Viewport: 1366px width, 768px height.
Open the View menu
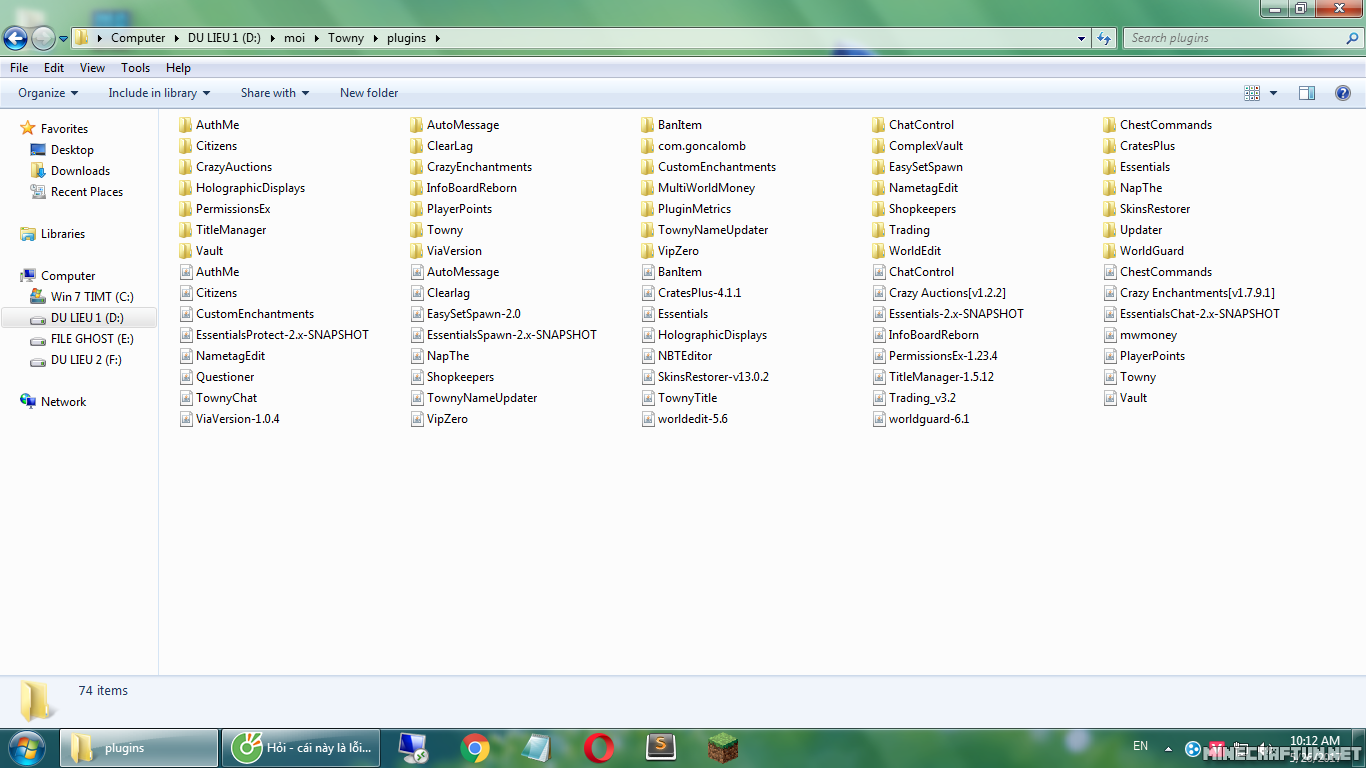[x=92, y=68]
